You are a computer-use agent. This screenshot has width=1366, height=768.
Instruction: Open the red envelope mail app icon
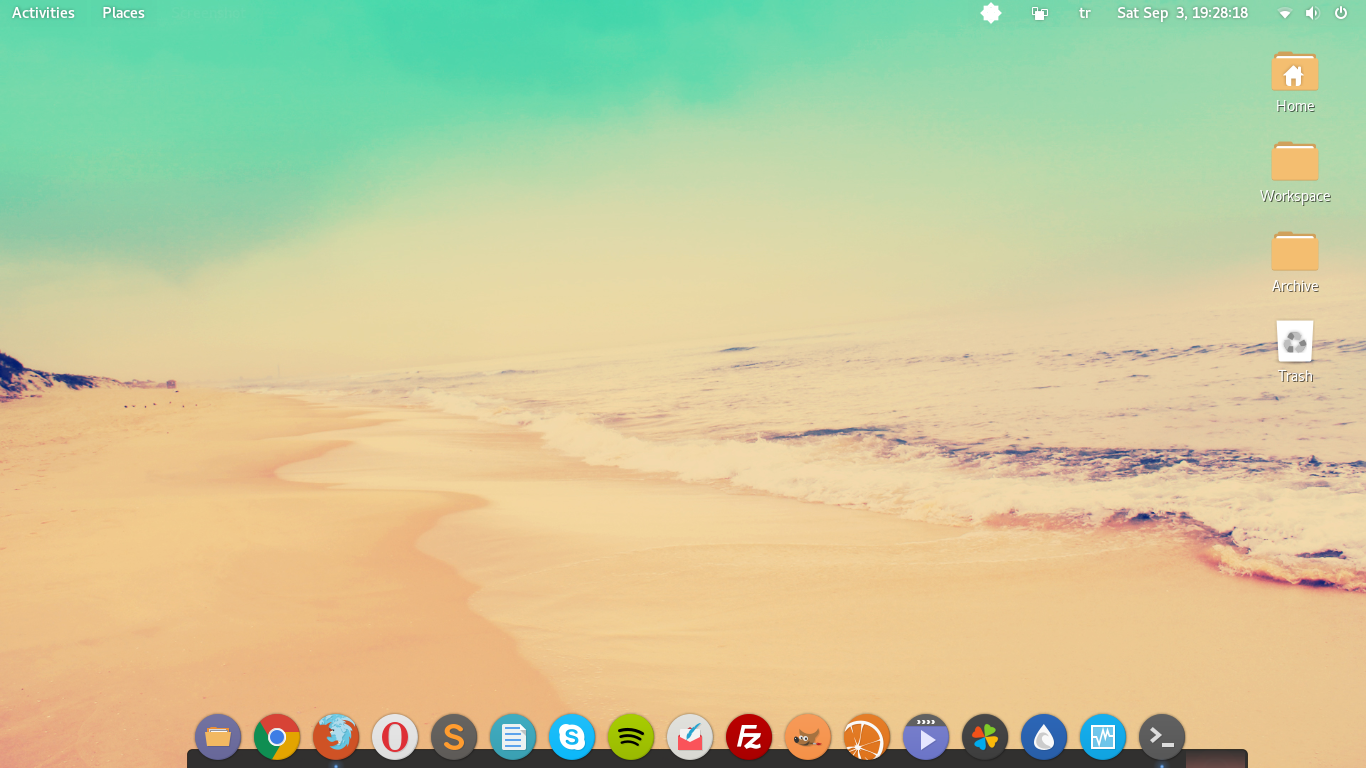[x=690, y=737]
